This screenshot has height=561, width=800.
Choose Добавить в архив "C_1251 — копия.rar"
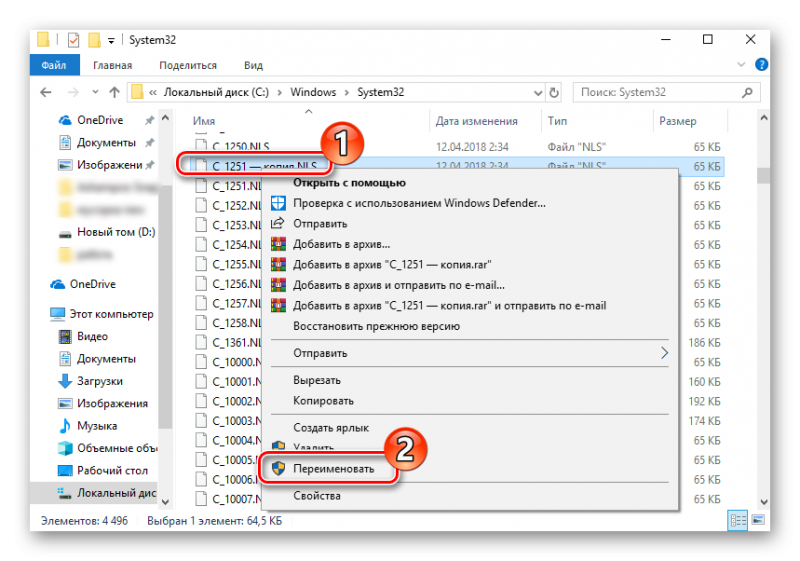[392, 264]
